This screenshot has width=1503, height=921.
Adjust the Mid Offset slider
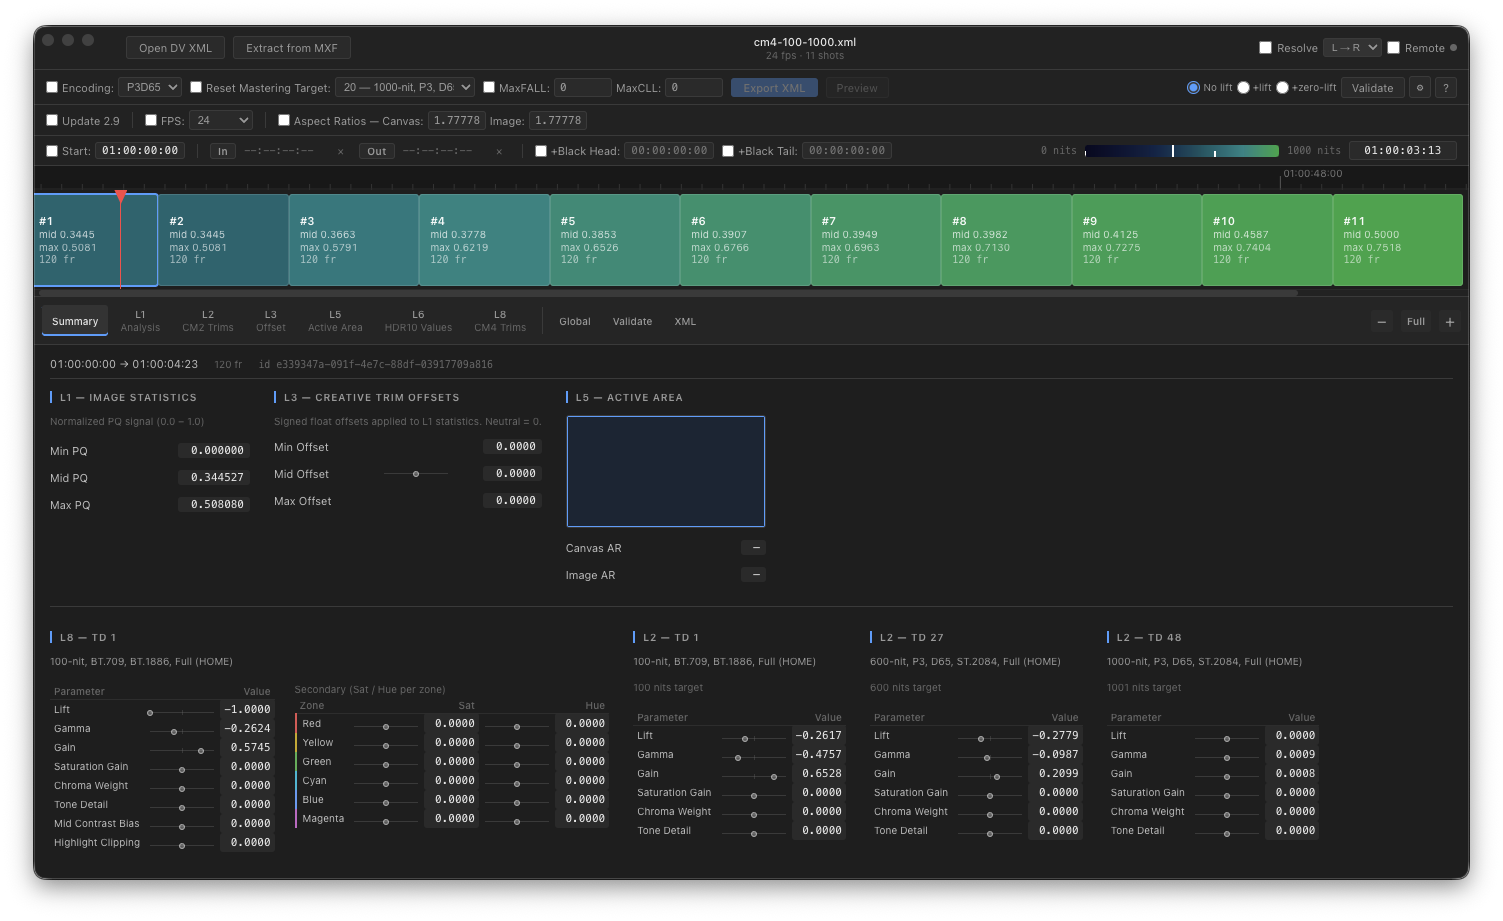(x=417, y=474)
